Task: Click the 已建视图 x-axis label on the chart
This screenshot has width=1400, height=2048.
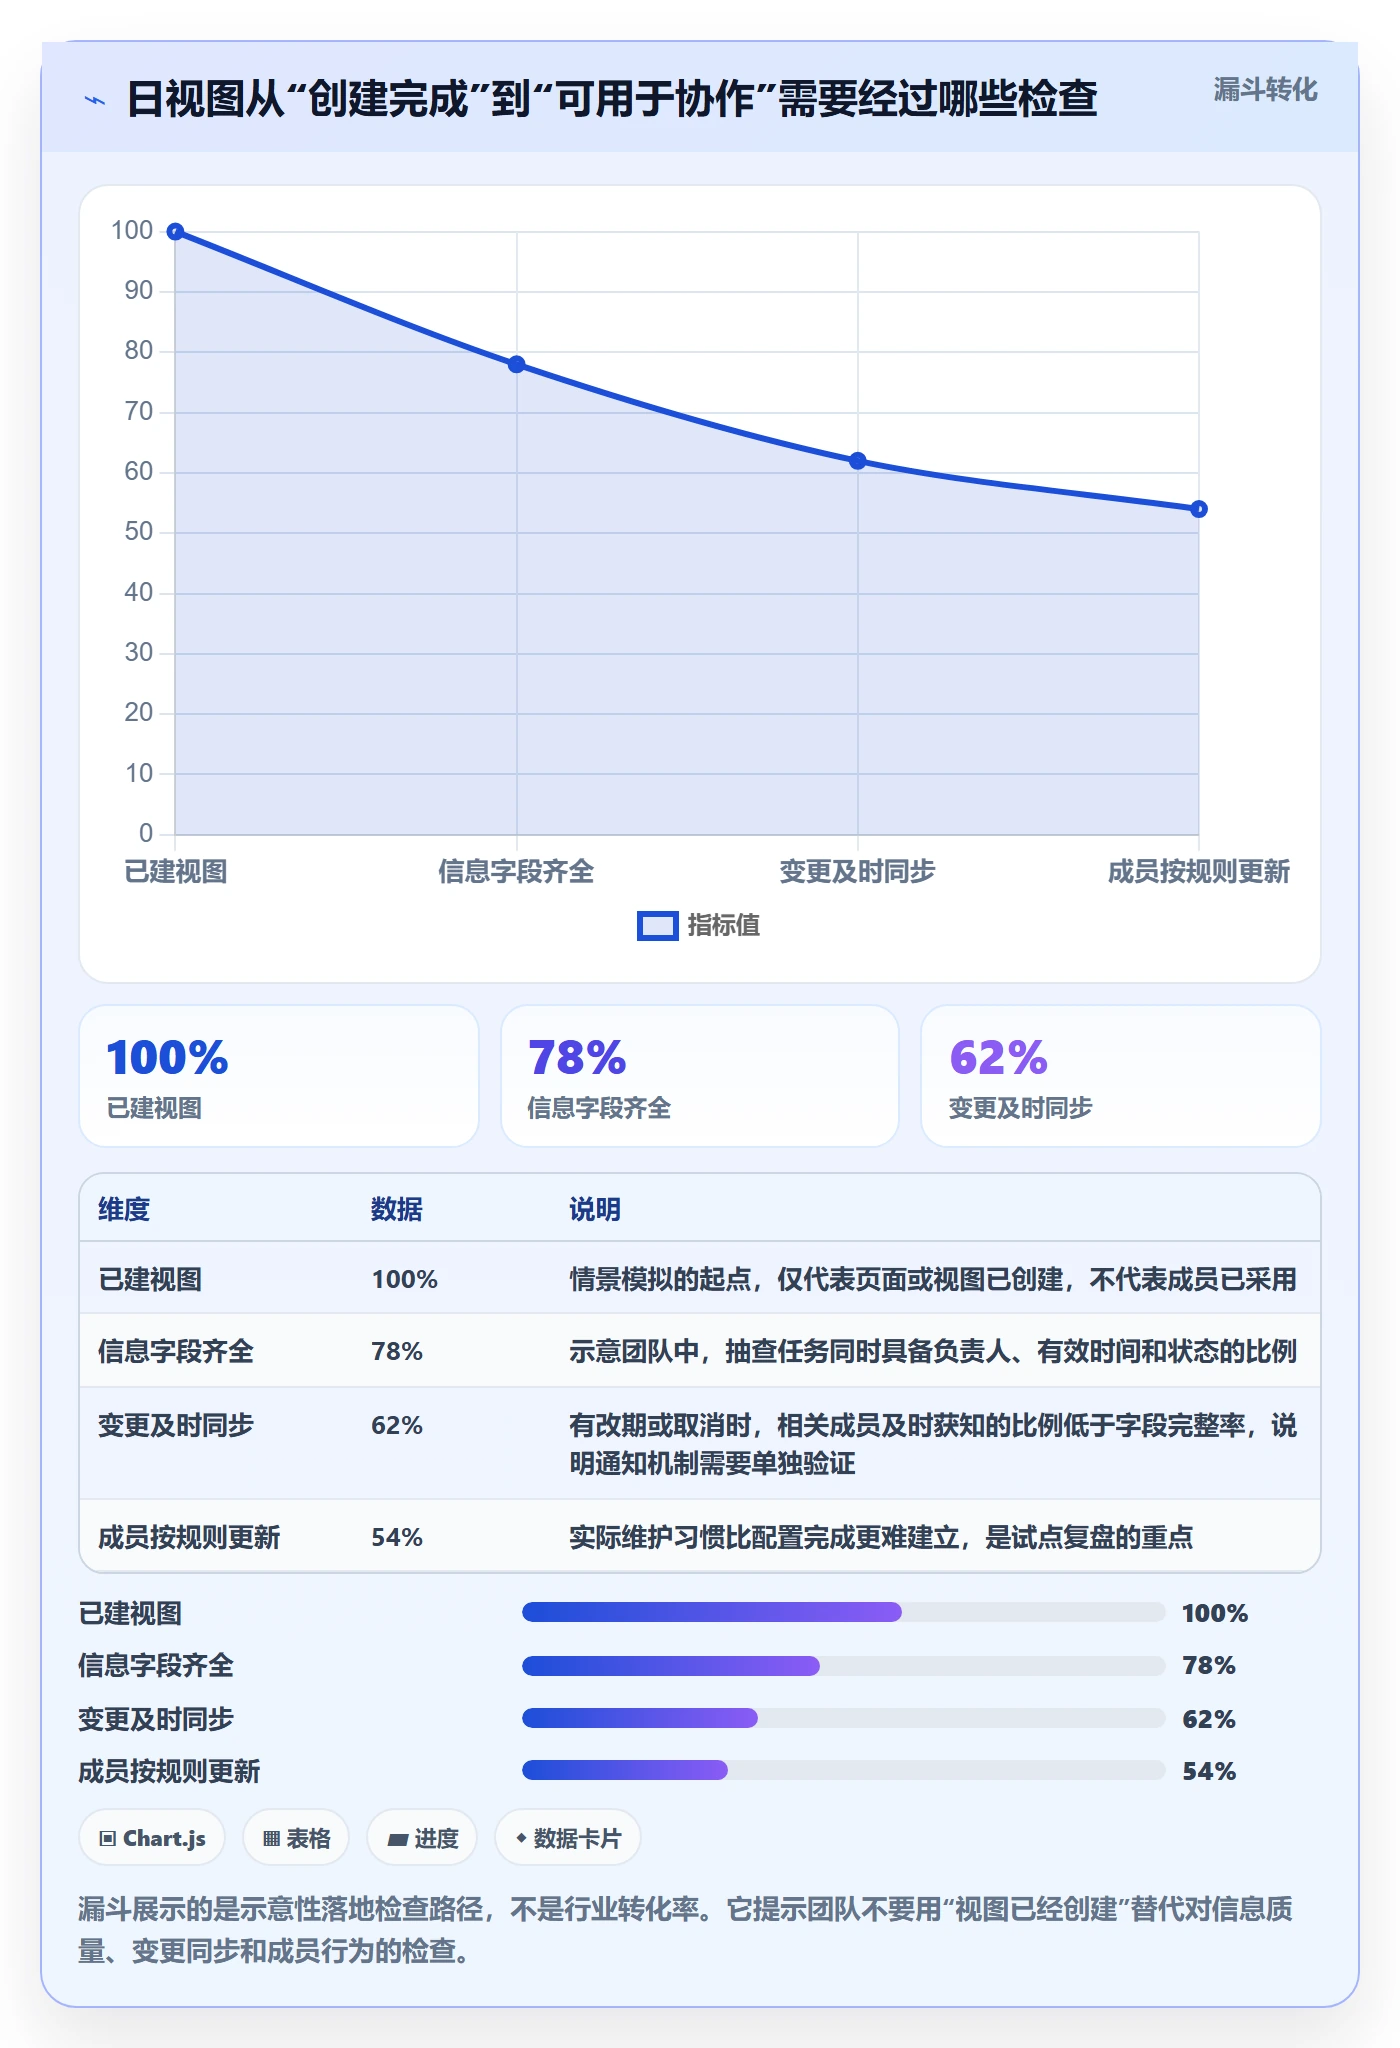Action: pos(176,871)
